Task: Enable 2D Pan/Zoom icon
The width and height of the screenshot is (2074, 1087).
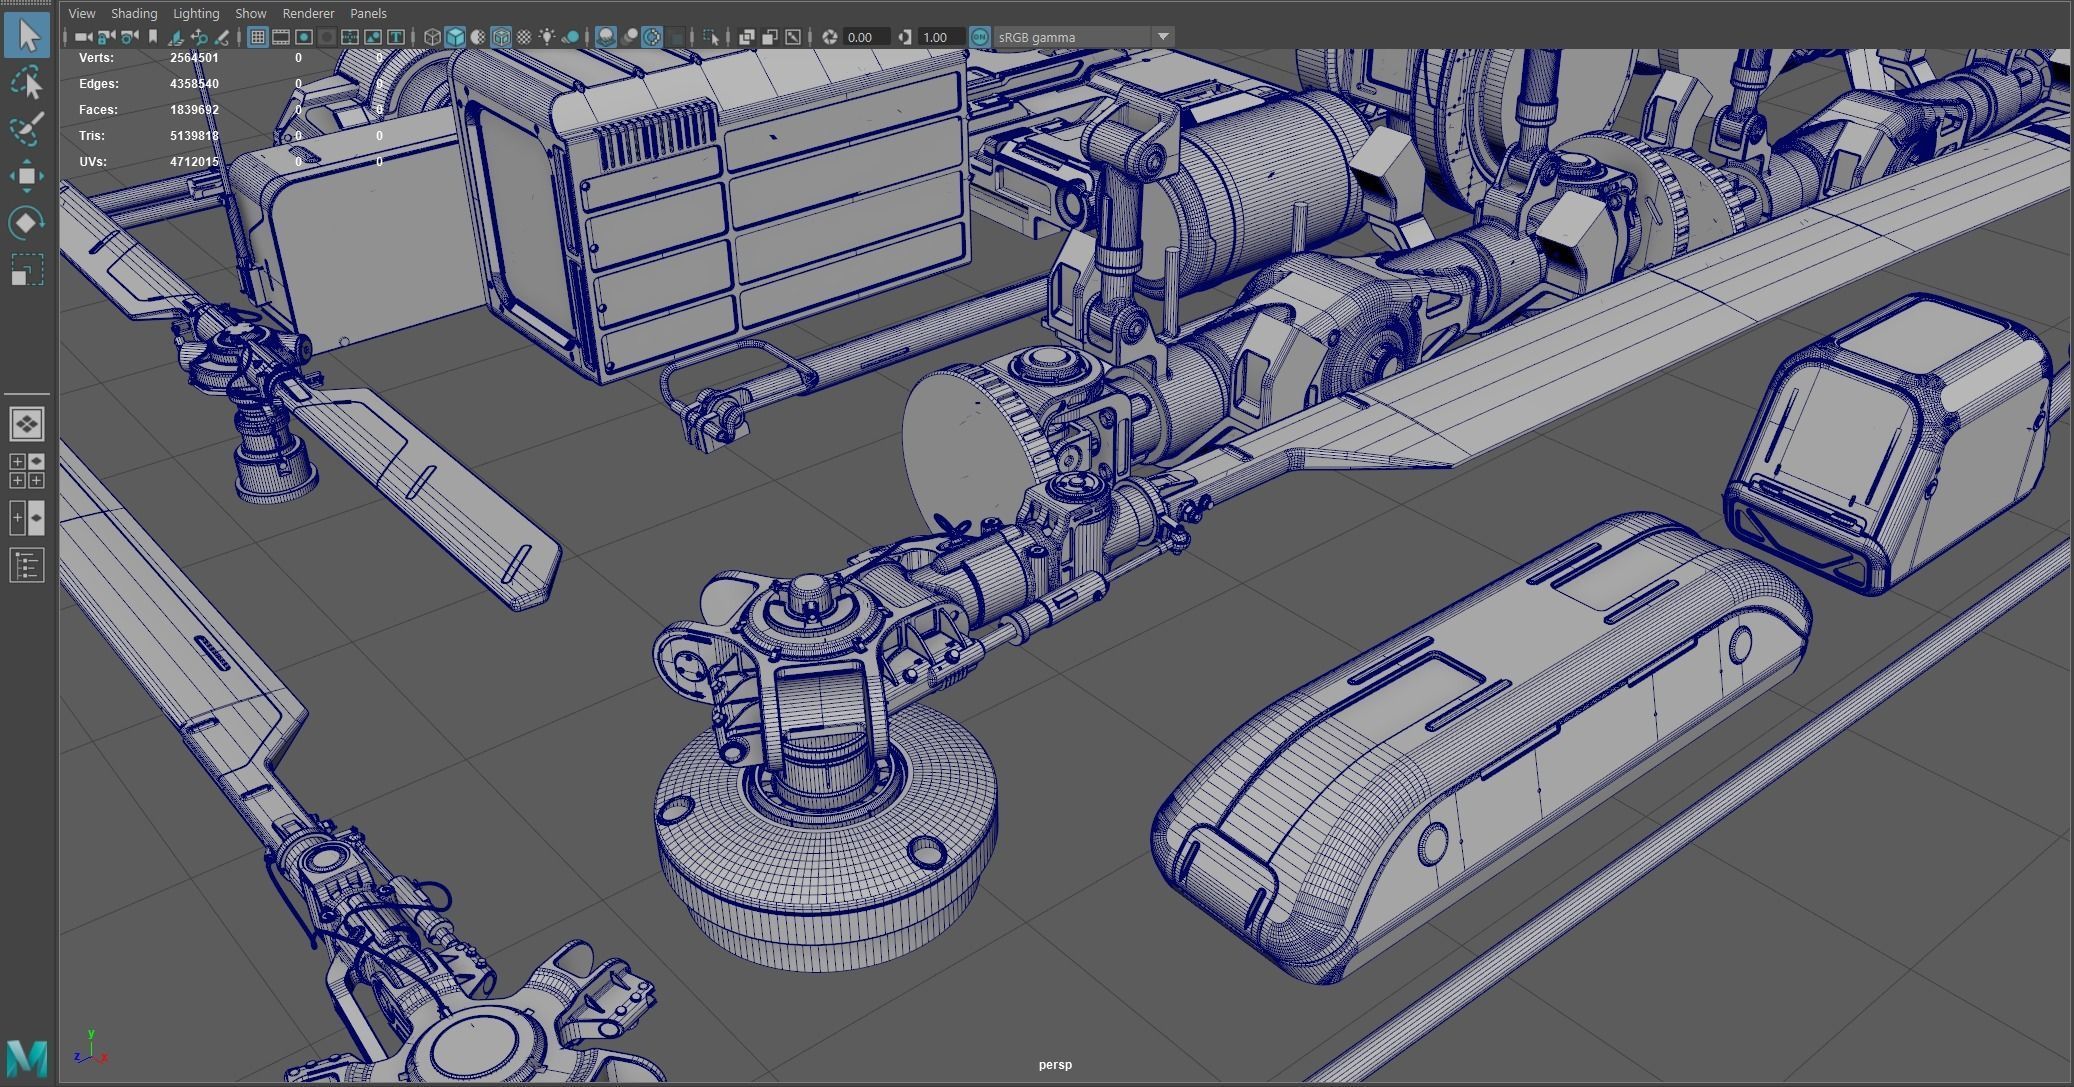Action: coord(198,37)
